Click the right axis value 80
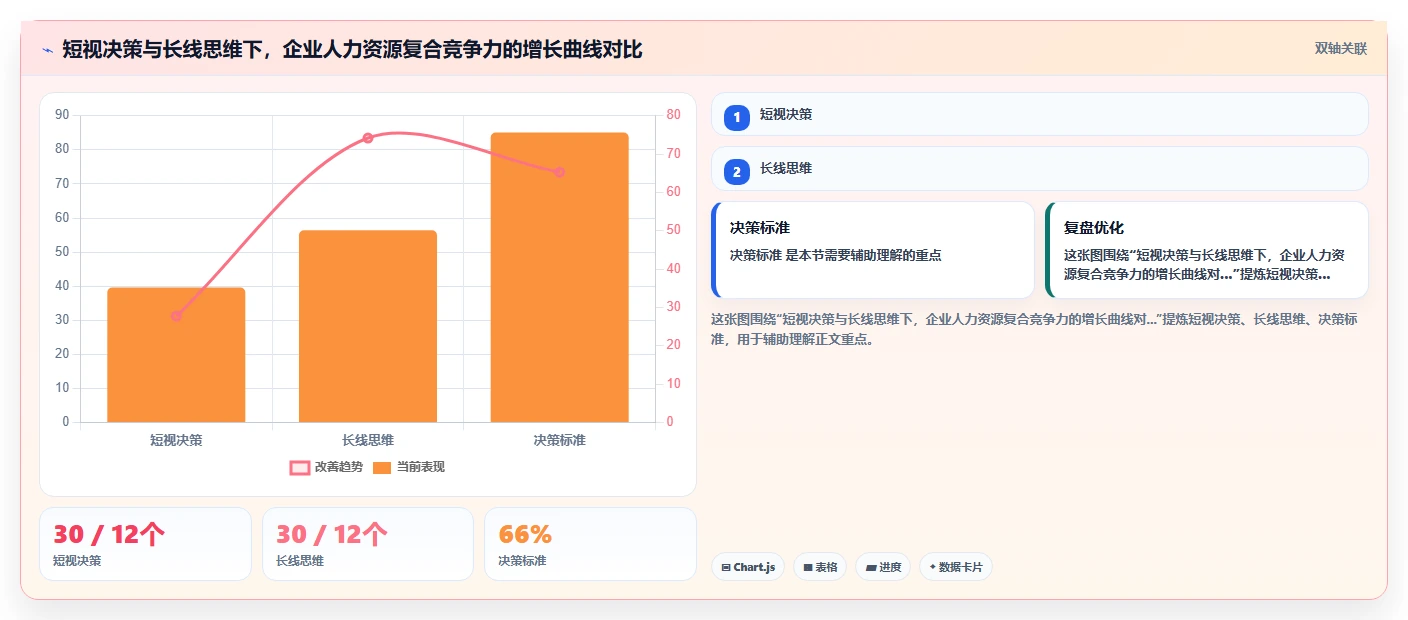The height and width of the screenshot is (620, 1408). [673, 115]
